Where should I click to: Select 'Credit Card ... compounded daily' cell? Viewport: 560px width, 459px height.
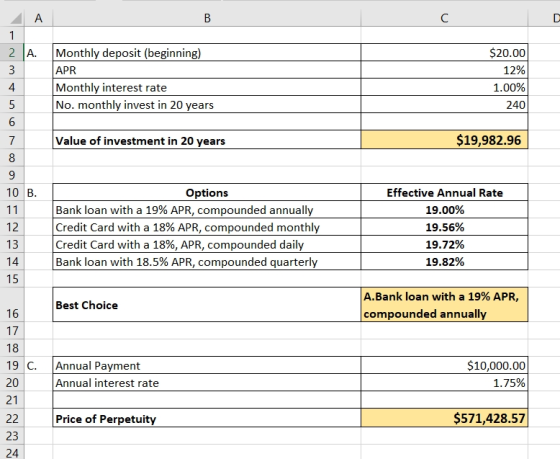207,244
